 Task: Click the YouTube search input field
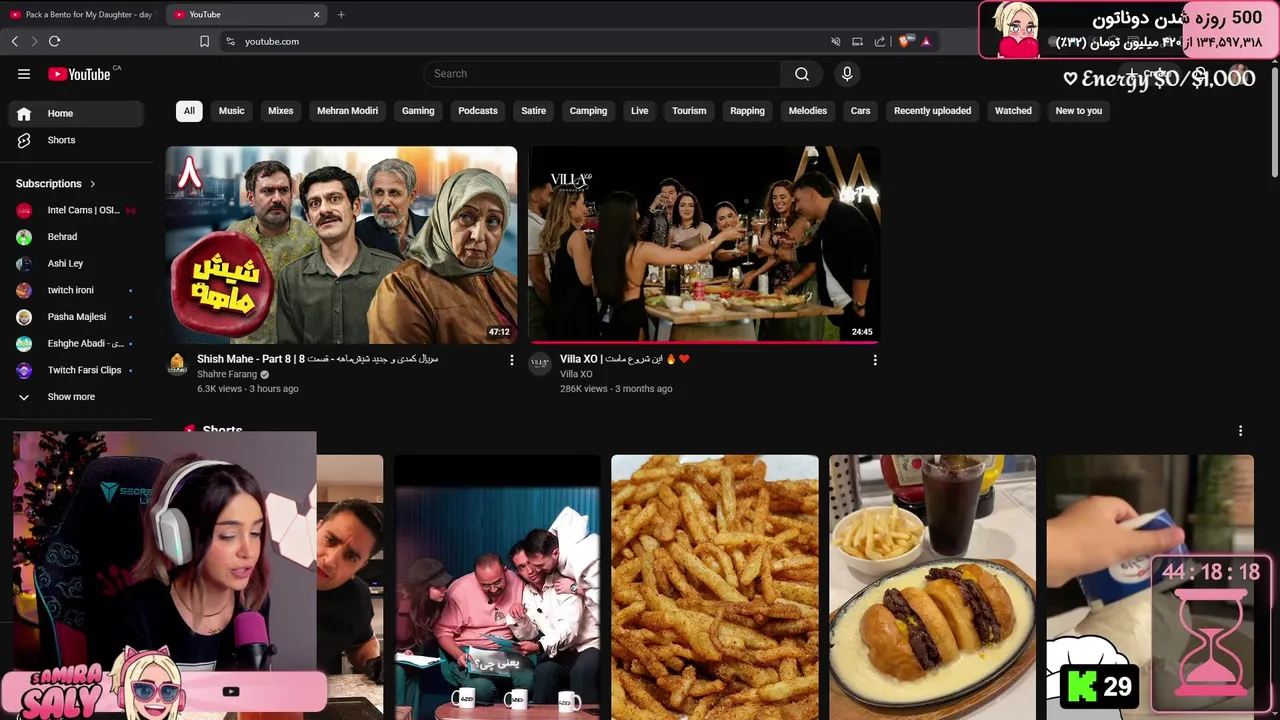(x=602, y=74)
